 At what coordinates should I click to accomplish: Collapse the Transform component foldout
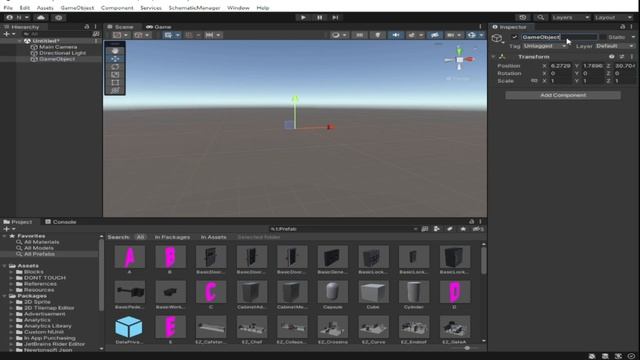(x=493, y=57)
